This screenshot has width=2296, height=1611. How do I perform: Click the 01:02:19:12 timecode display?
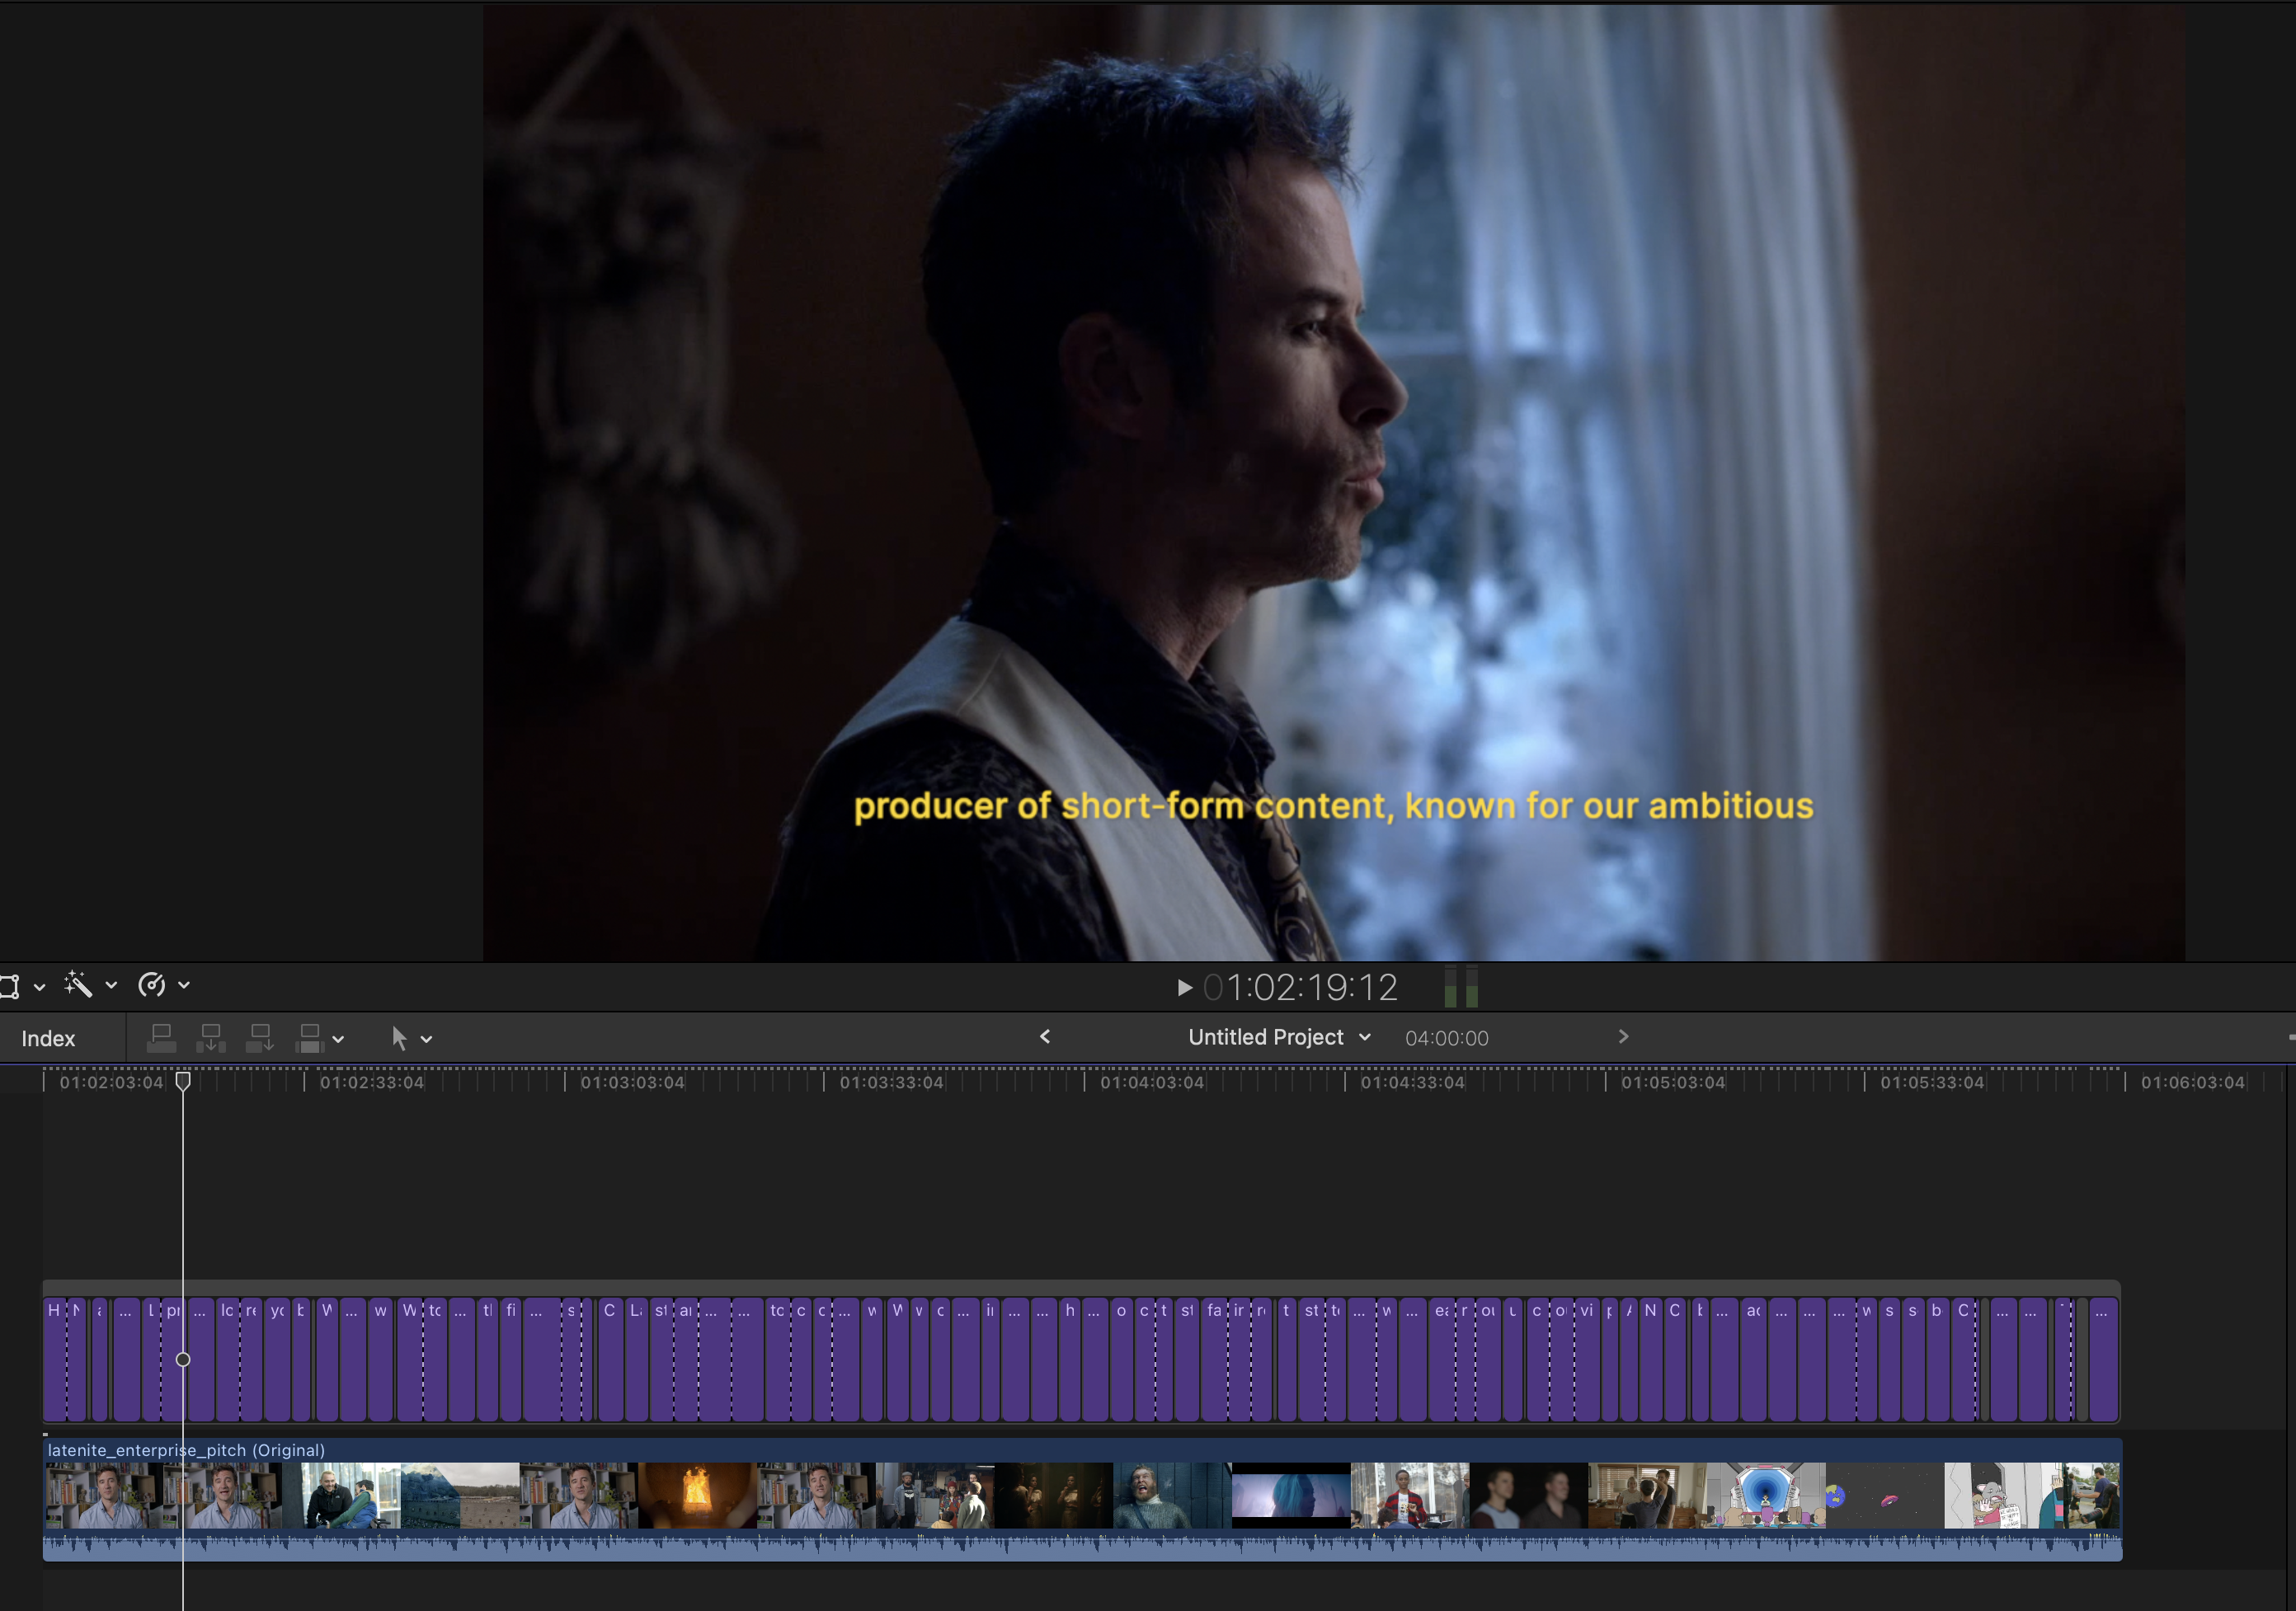tap(1300, 988)
